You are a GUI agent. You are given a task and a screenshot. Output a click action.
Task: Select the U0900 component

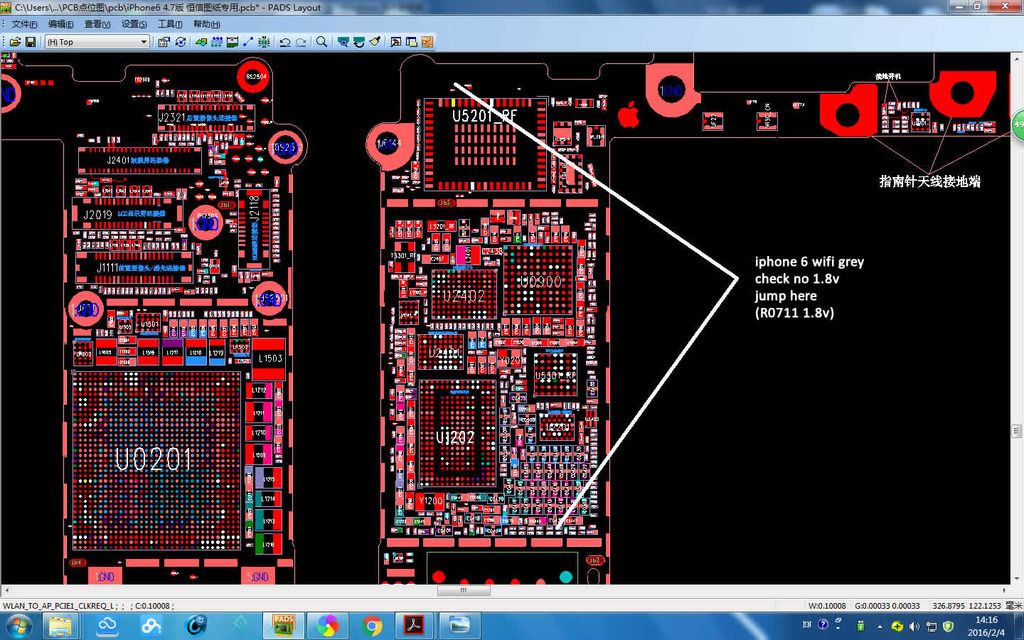pos(539,281)
